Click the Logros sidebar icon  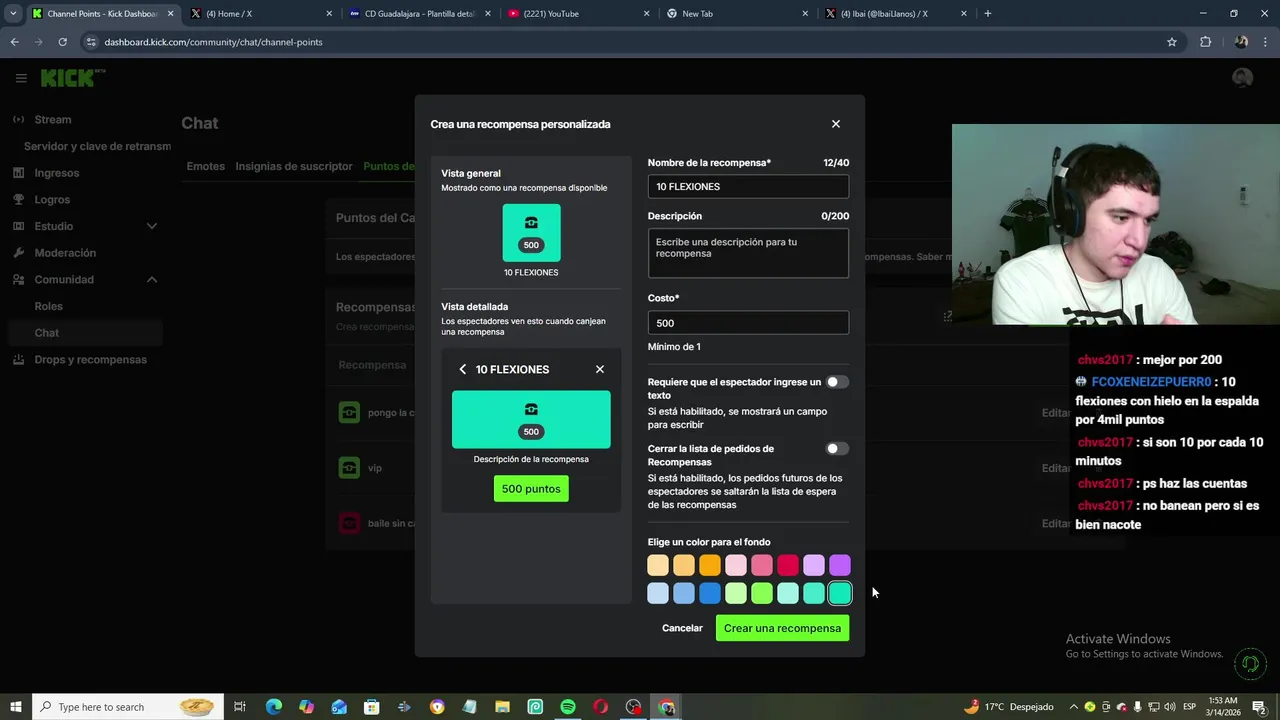pyautogui.click(x=19, y=199)
